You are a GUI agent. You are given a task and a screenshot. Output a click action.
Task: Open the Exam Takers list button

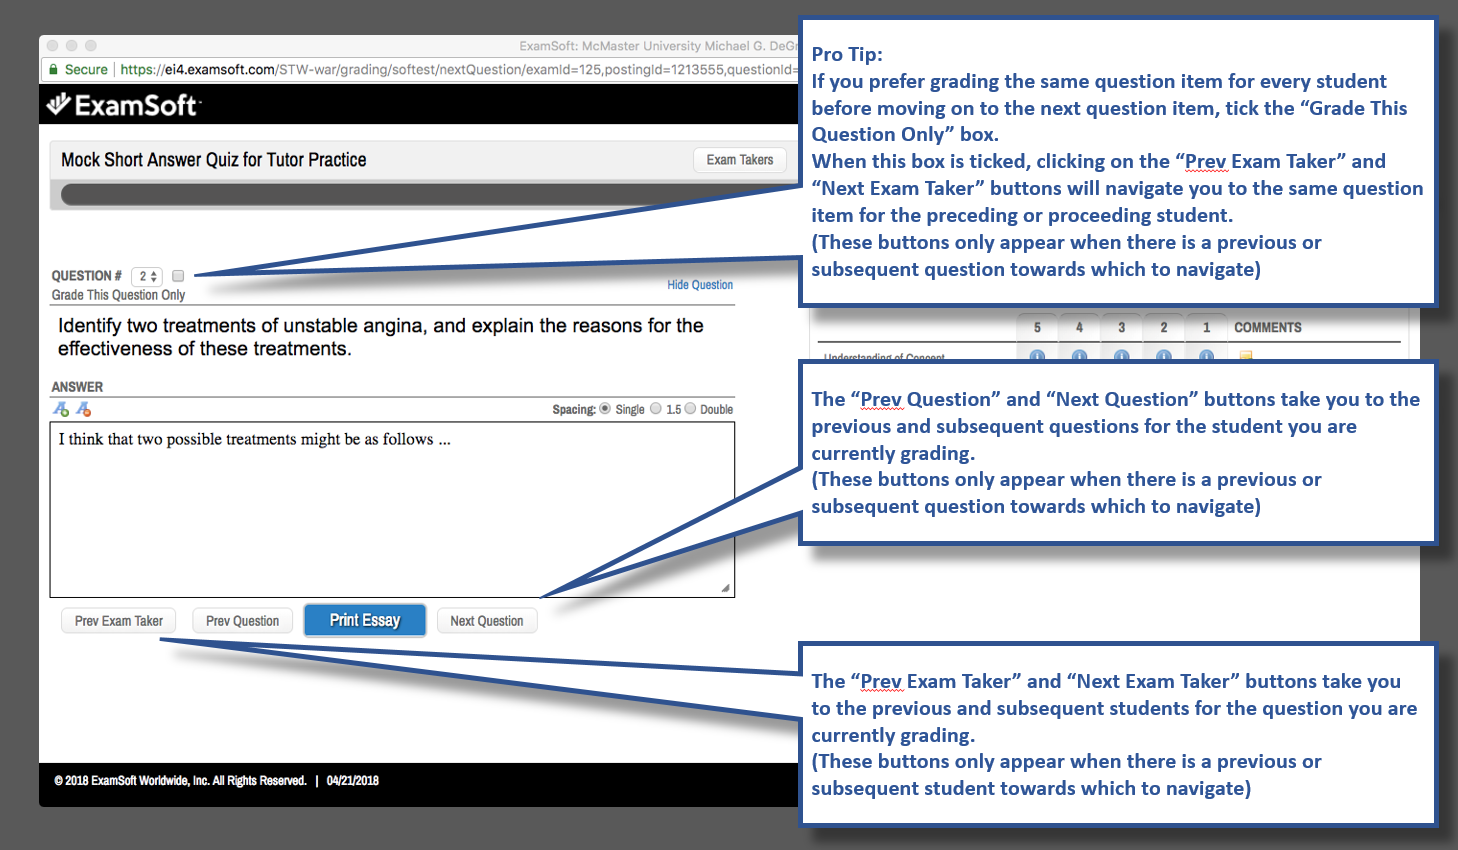click(x=740, y=160)
